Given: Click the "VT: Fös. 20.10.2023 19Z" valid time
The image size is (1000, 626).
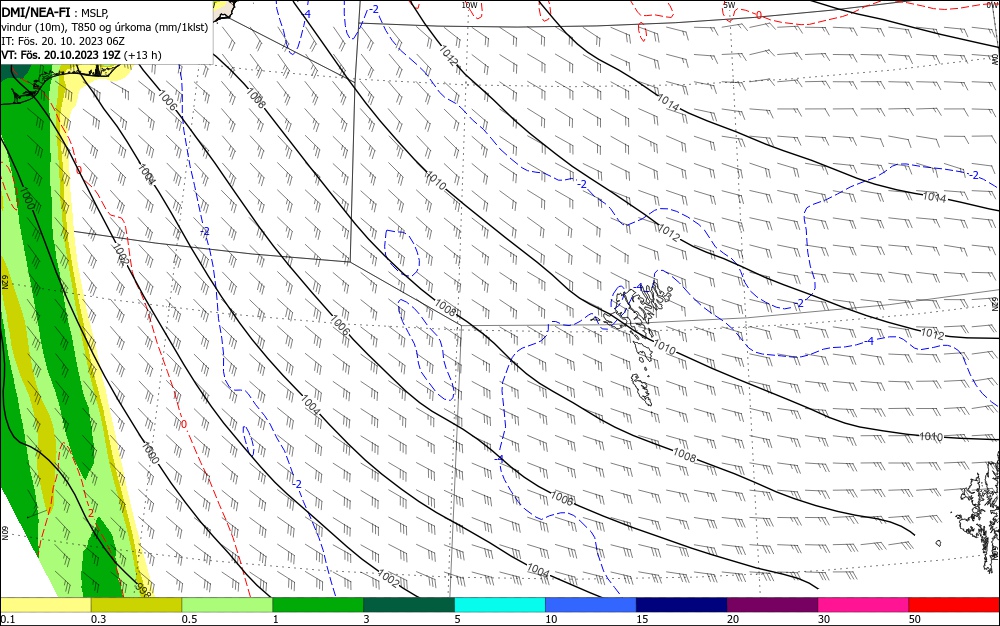Looking at the screenshot, I should [61, 55].
